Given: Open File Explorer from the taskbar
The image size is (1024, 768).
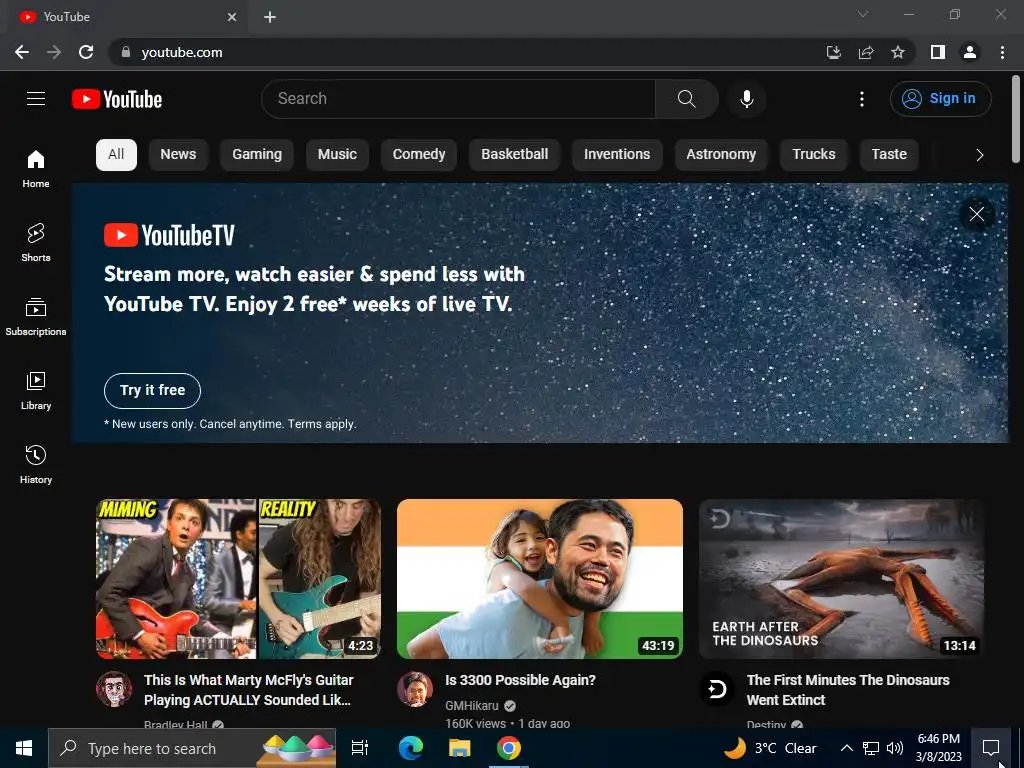Looking at the screenshot, I should tap(460, 748).
